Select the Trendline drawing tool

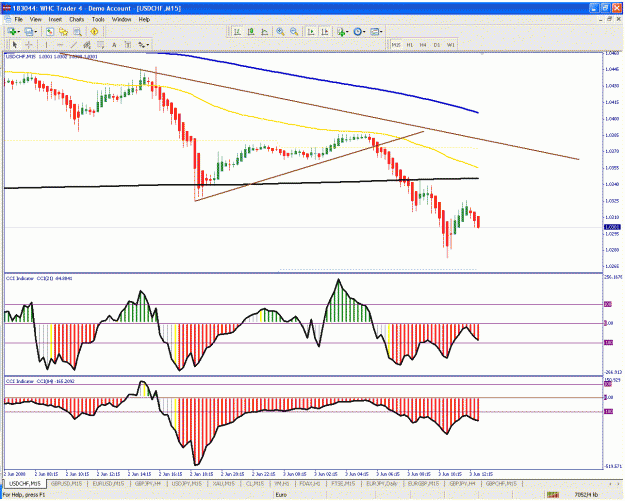(x=74, y=45)
